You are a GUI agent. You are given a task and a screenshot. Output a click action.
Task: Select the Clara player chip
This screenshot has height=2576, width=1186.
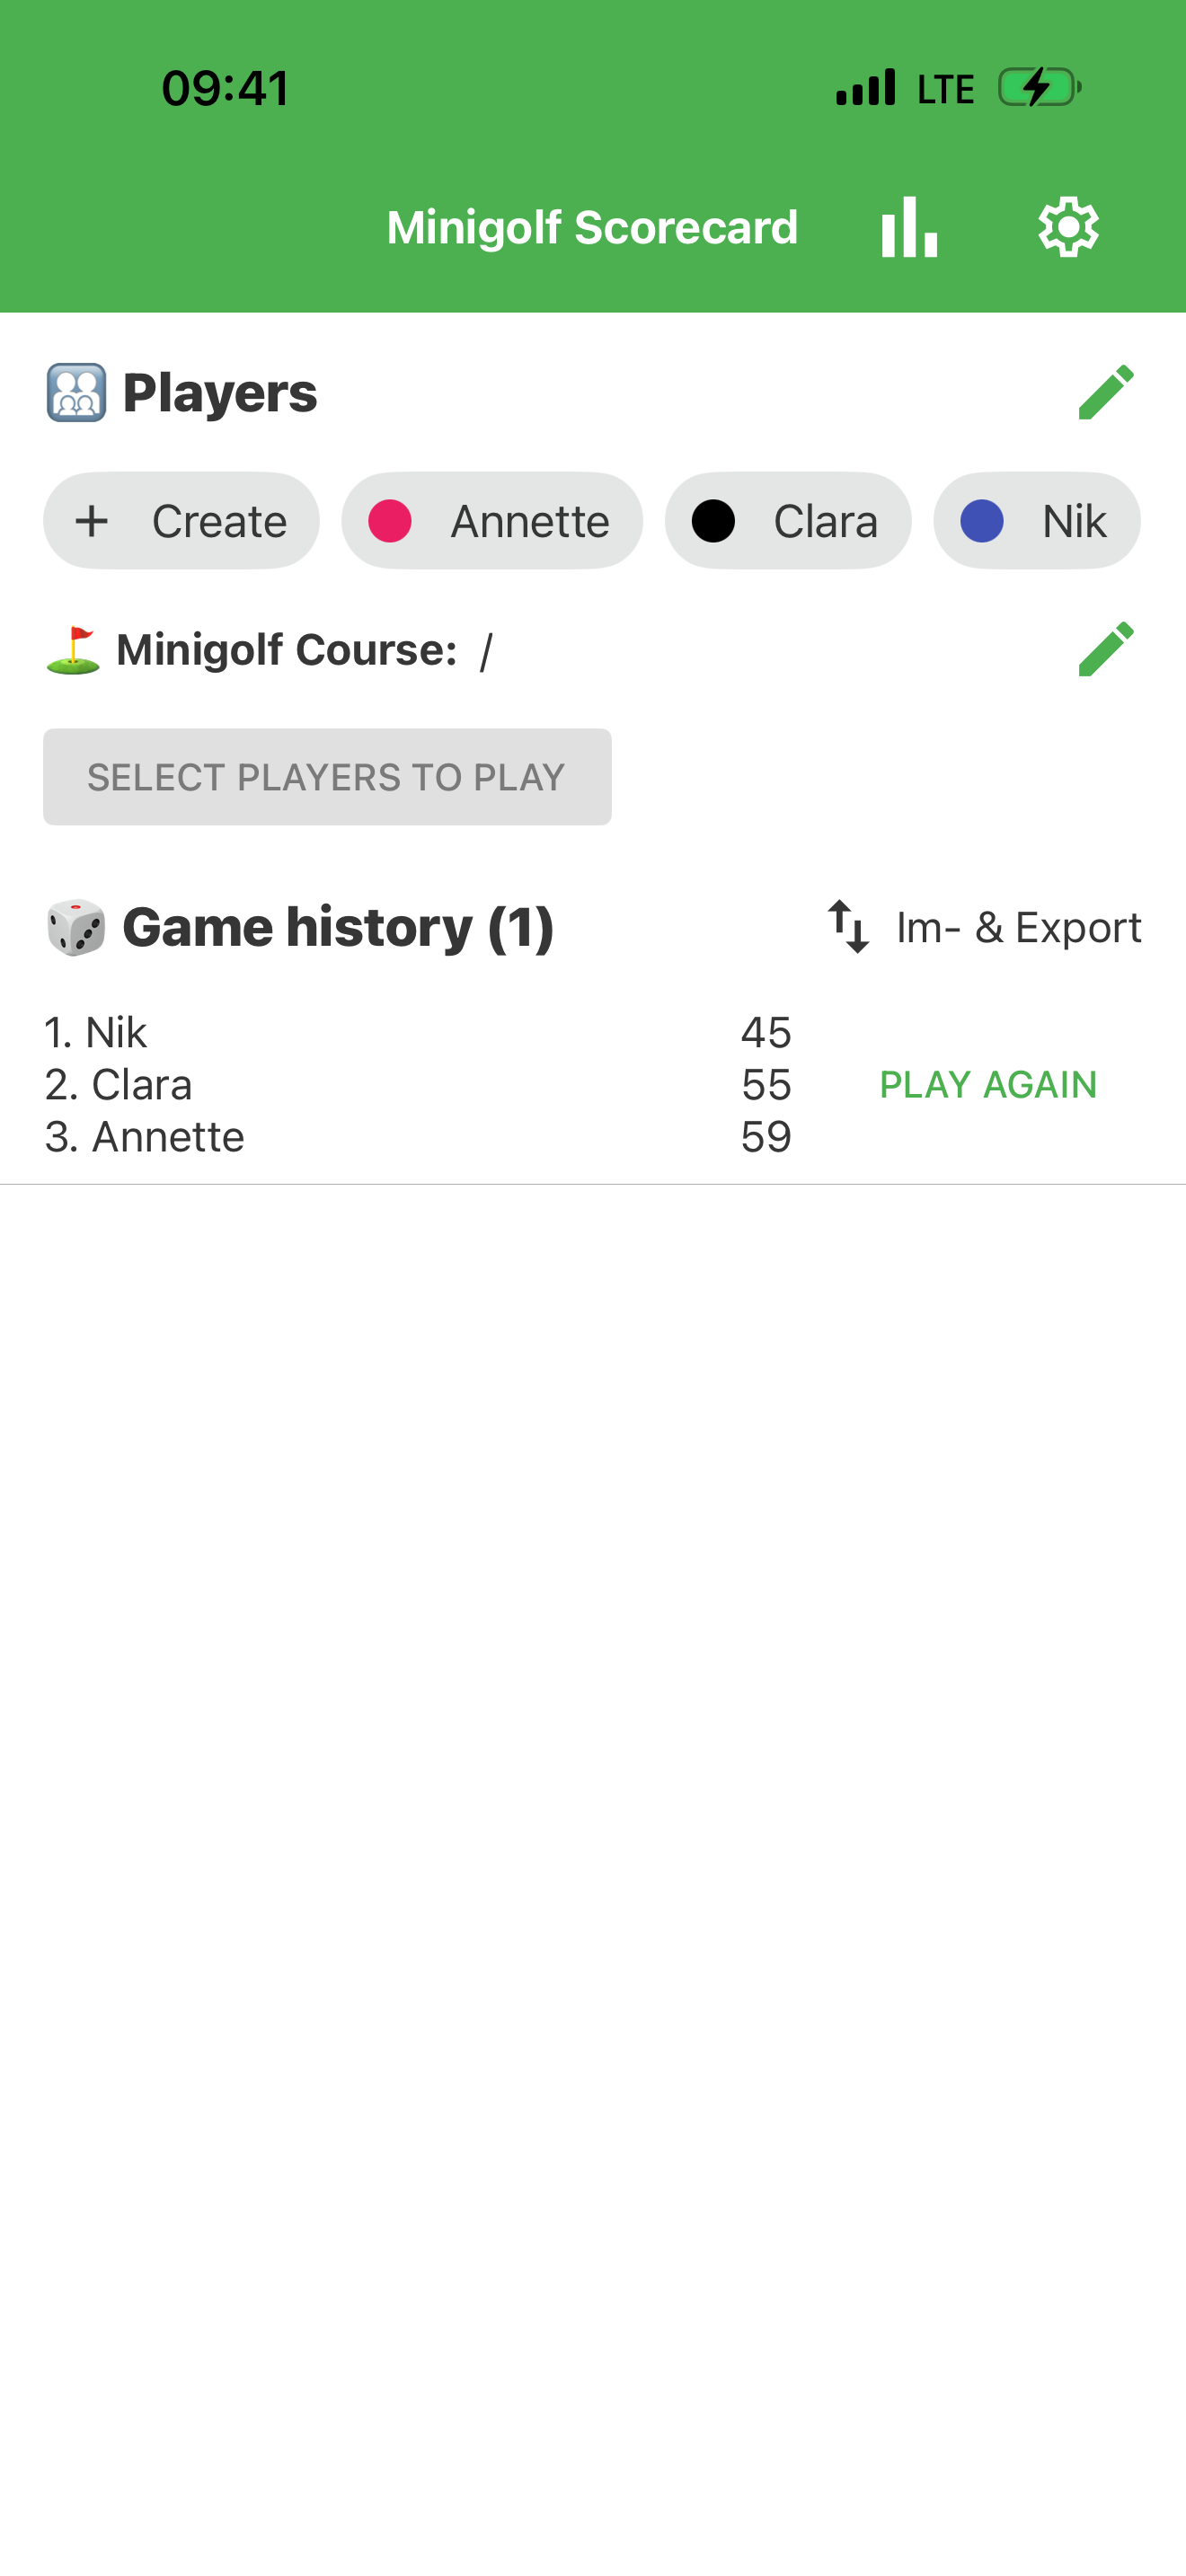pos(788,521)
